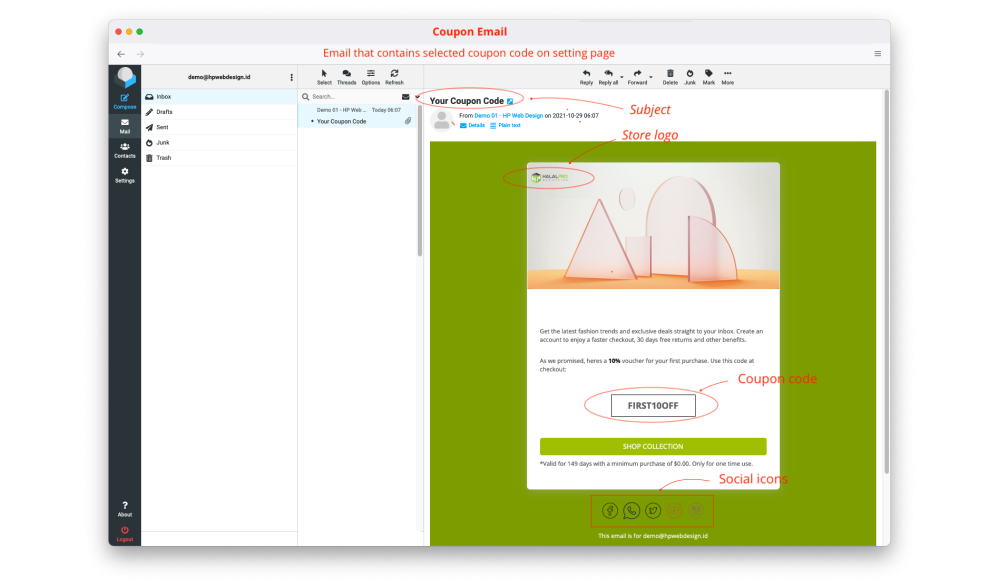Toggle Plain text view of email
The width and height of the screenshot is (1000, 585).
(x=505, y=125)
